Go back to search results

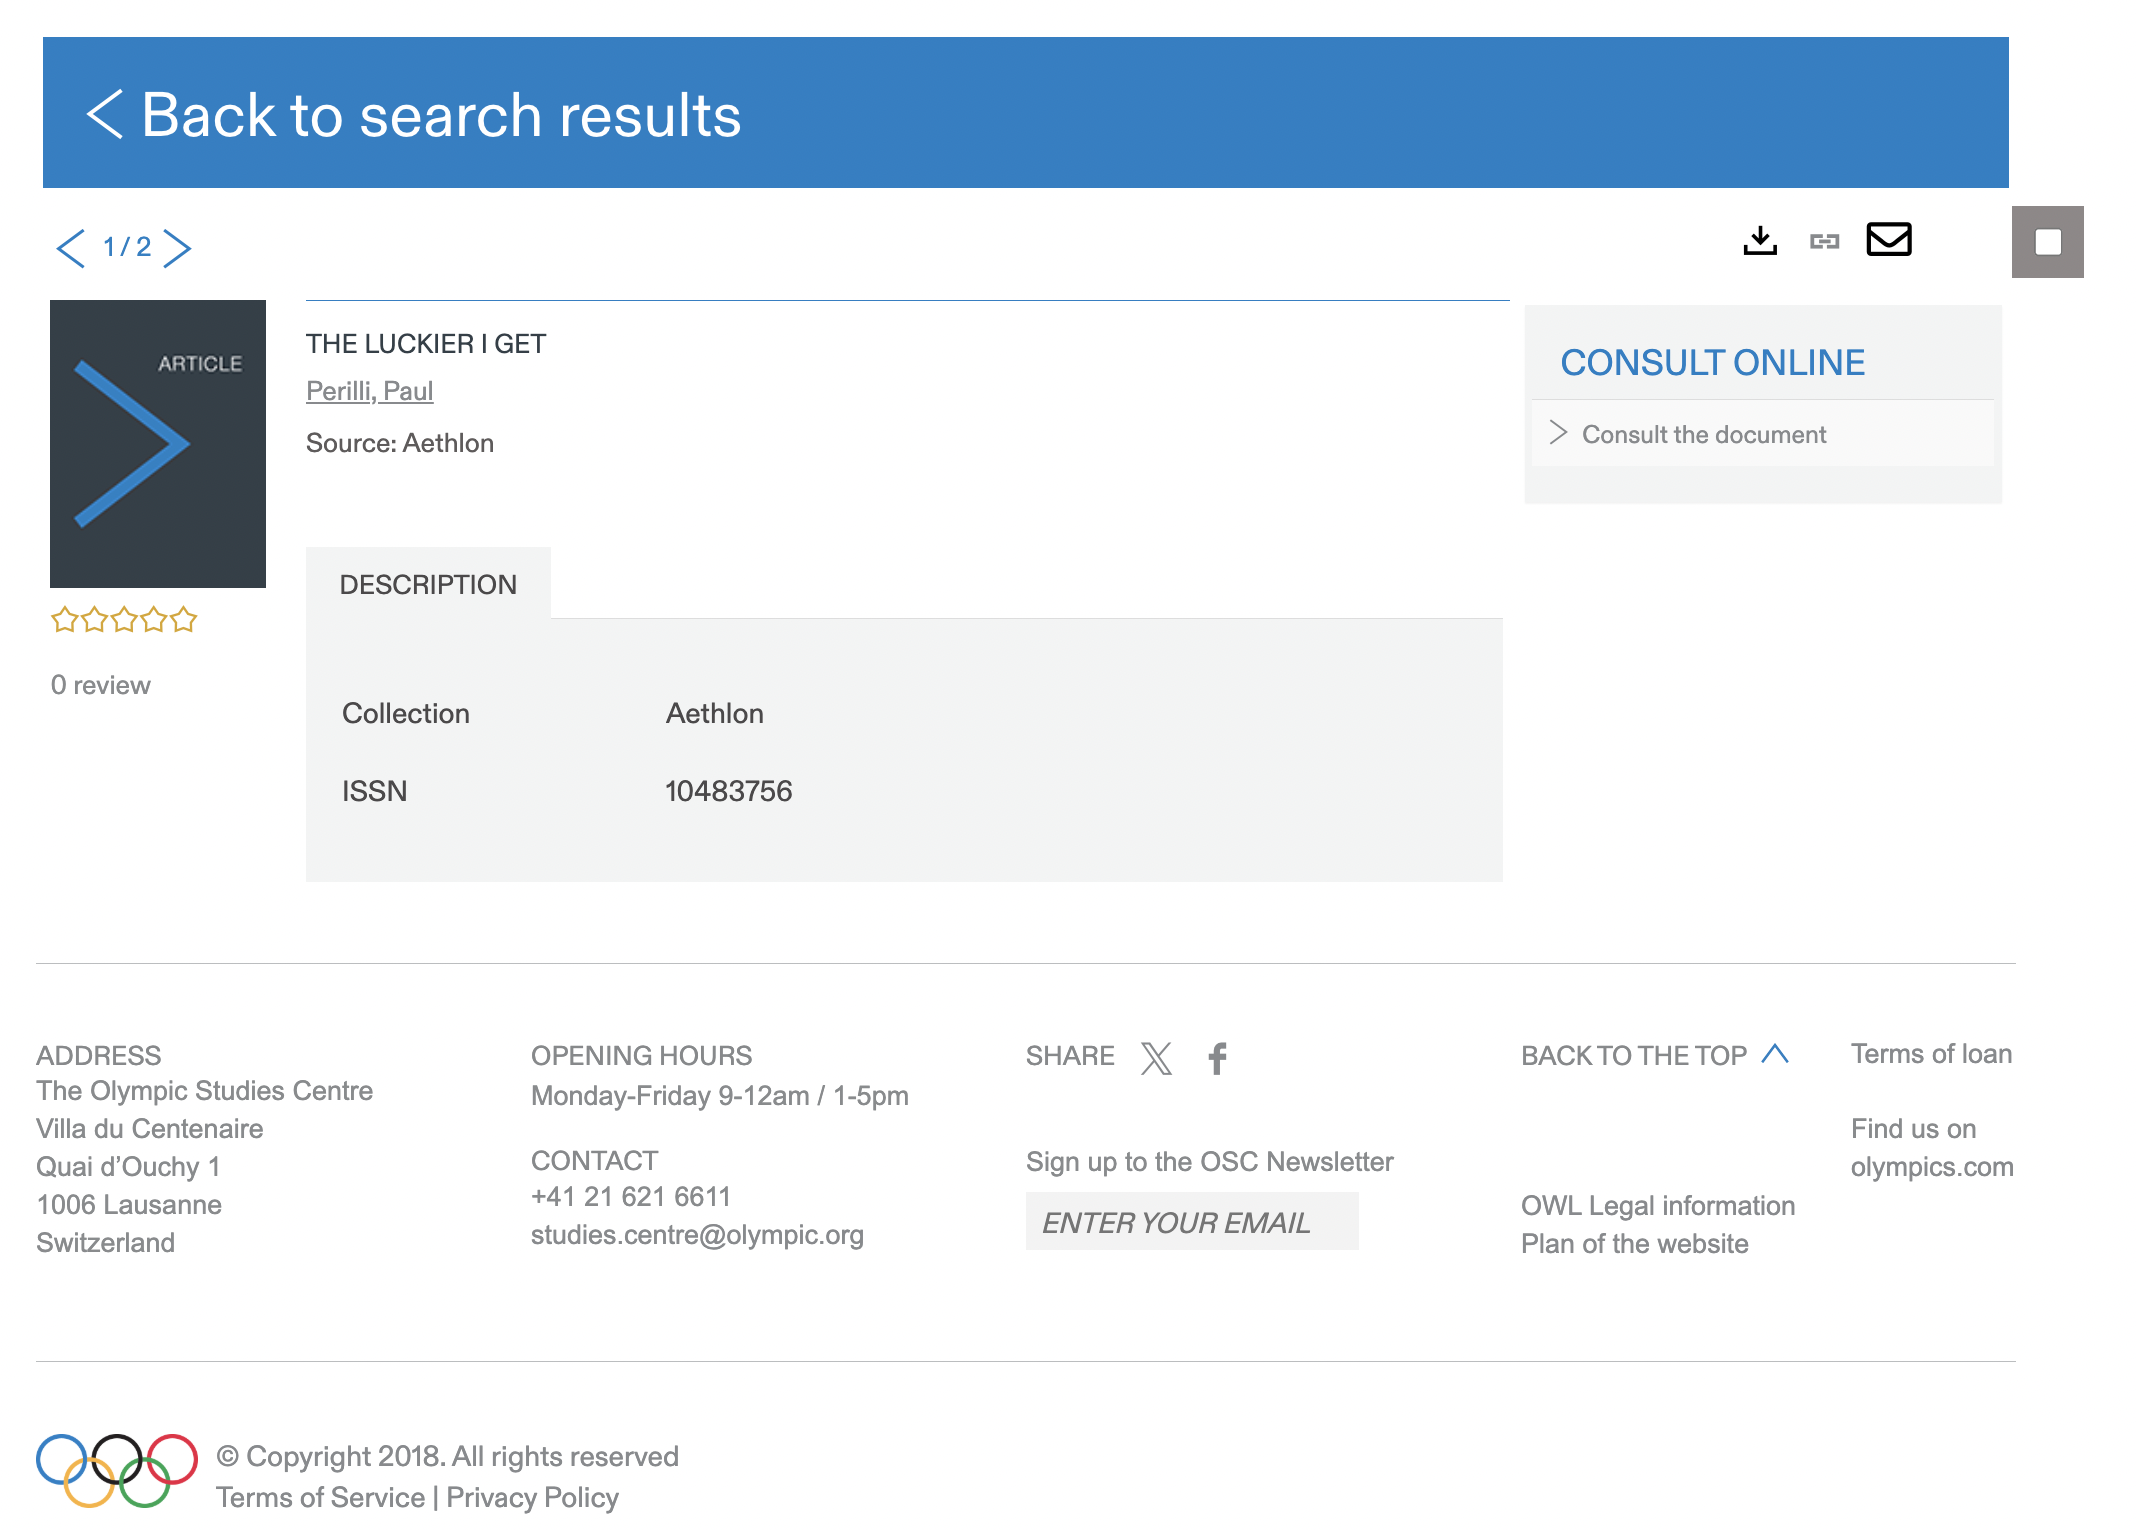[x=414, y=114]
